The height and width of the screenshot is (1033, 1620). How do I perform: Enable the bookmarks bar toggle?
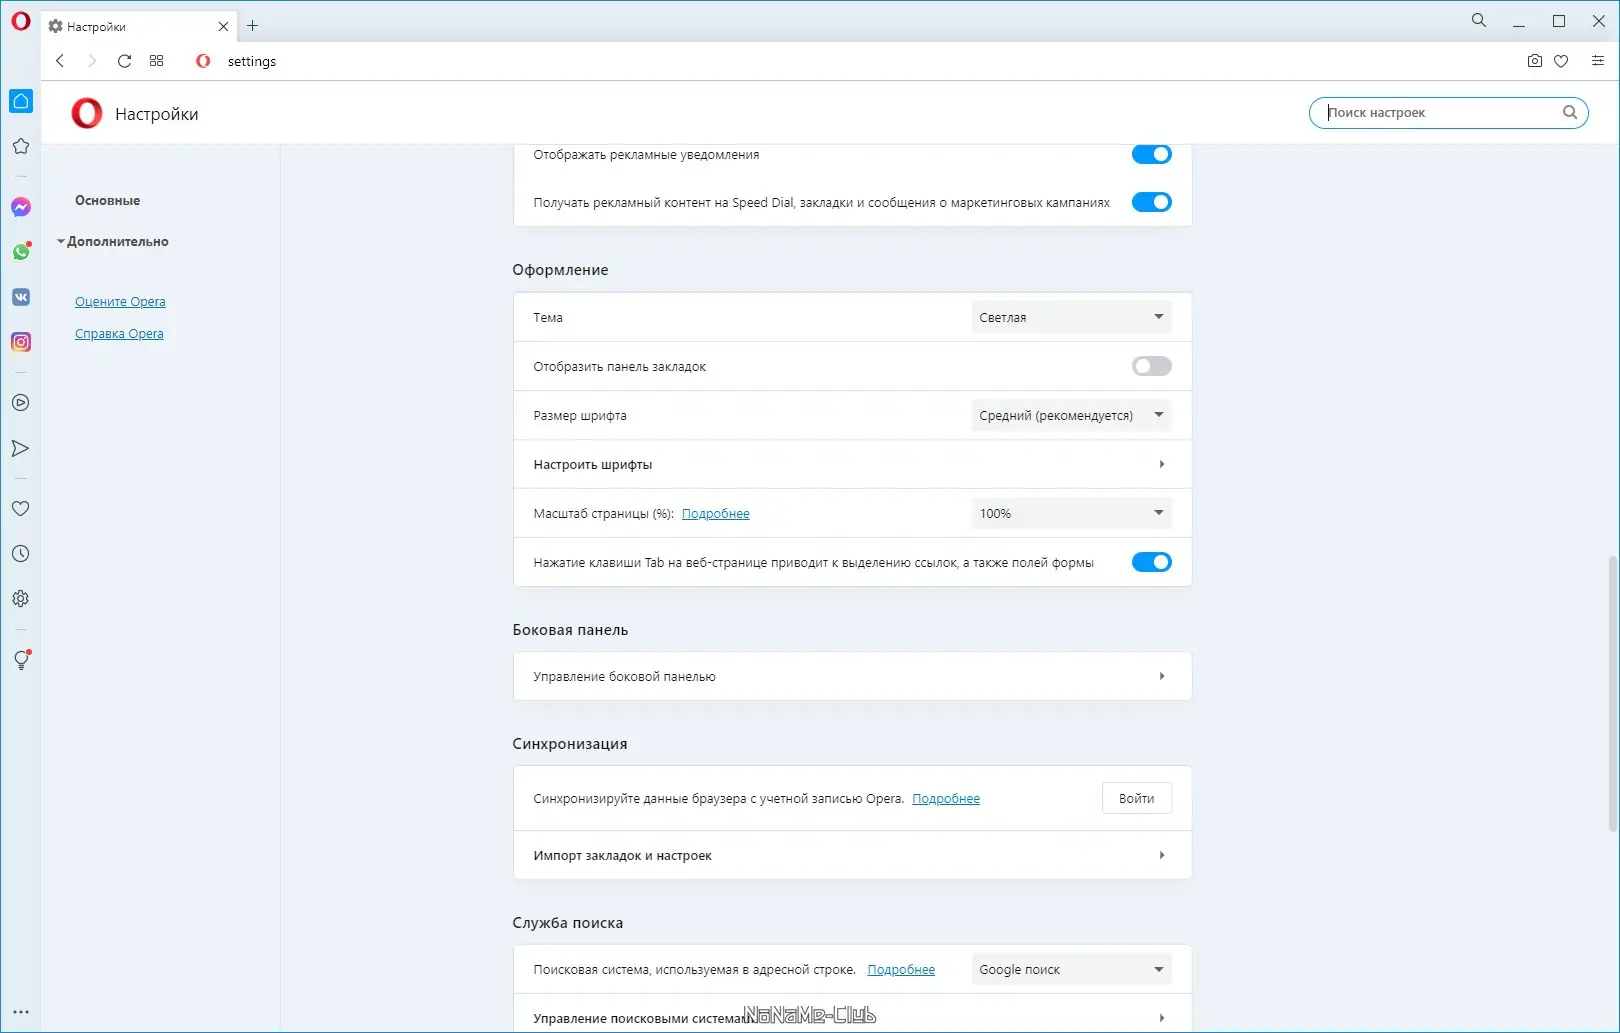pos(1151,366)
